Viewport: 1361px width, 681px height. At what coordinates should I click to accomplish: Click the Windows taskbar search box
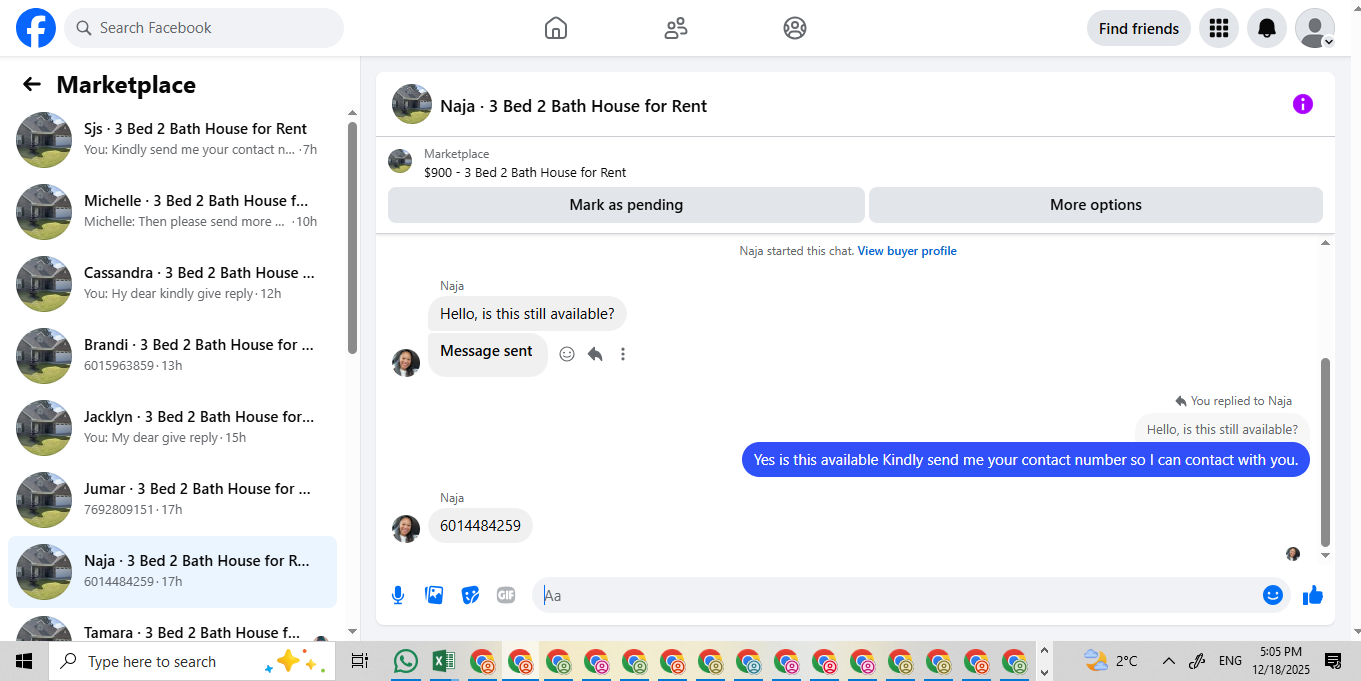click(x=192, y=661)
